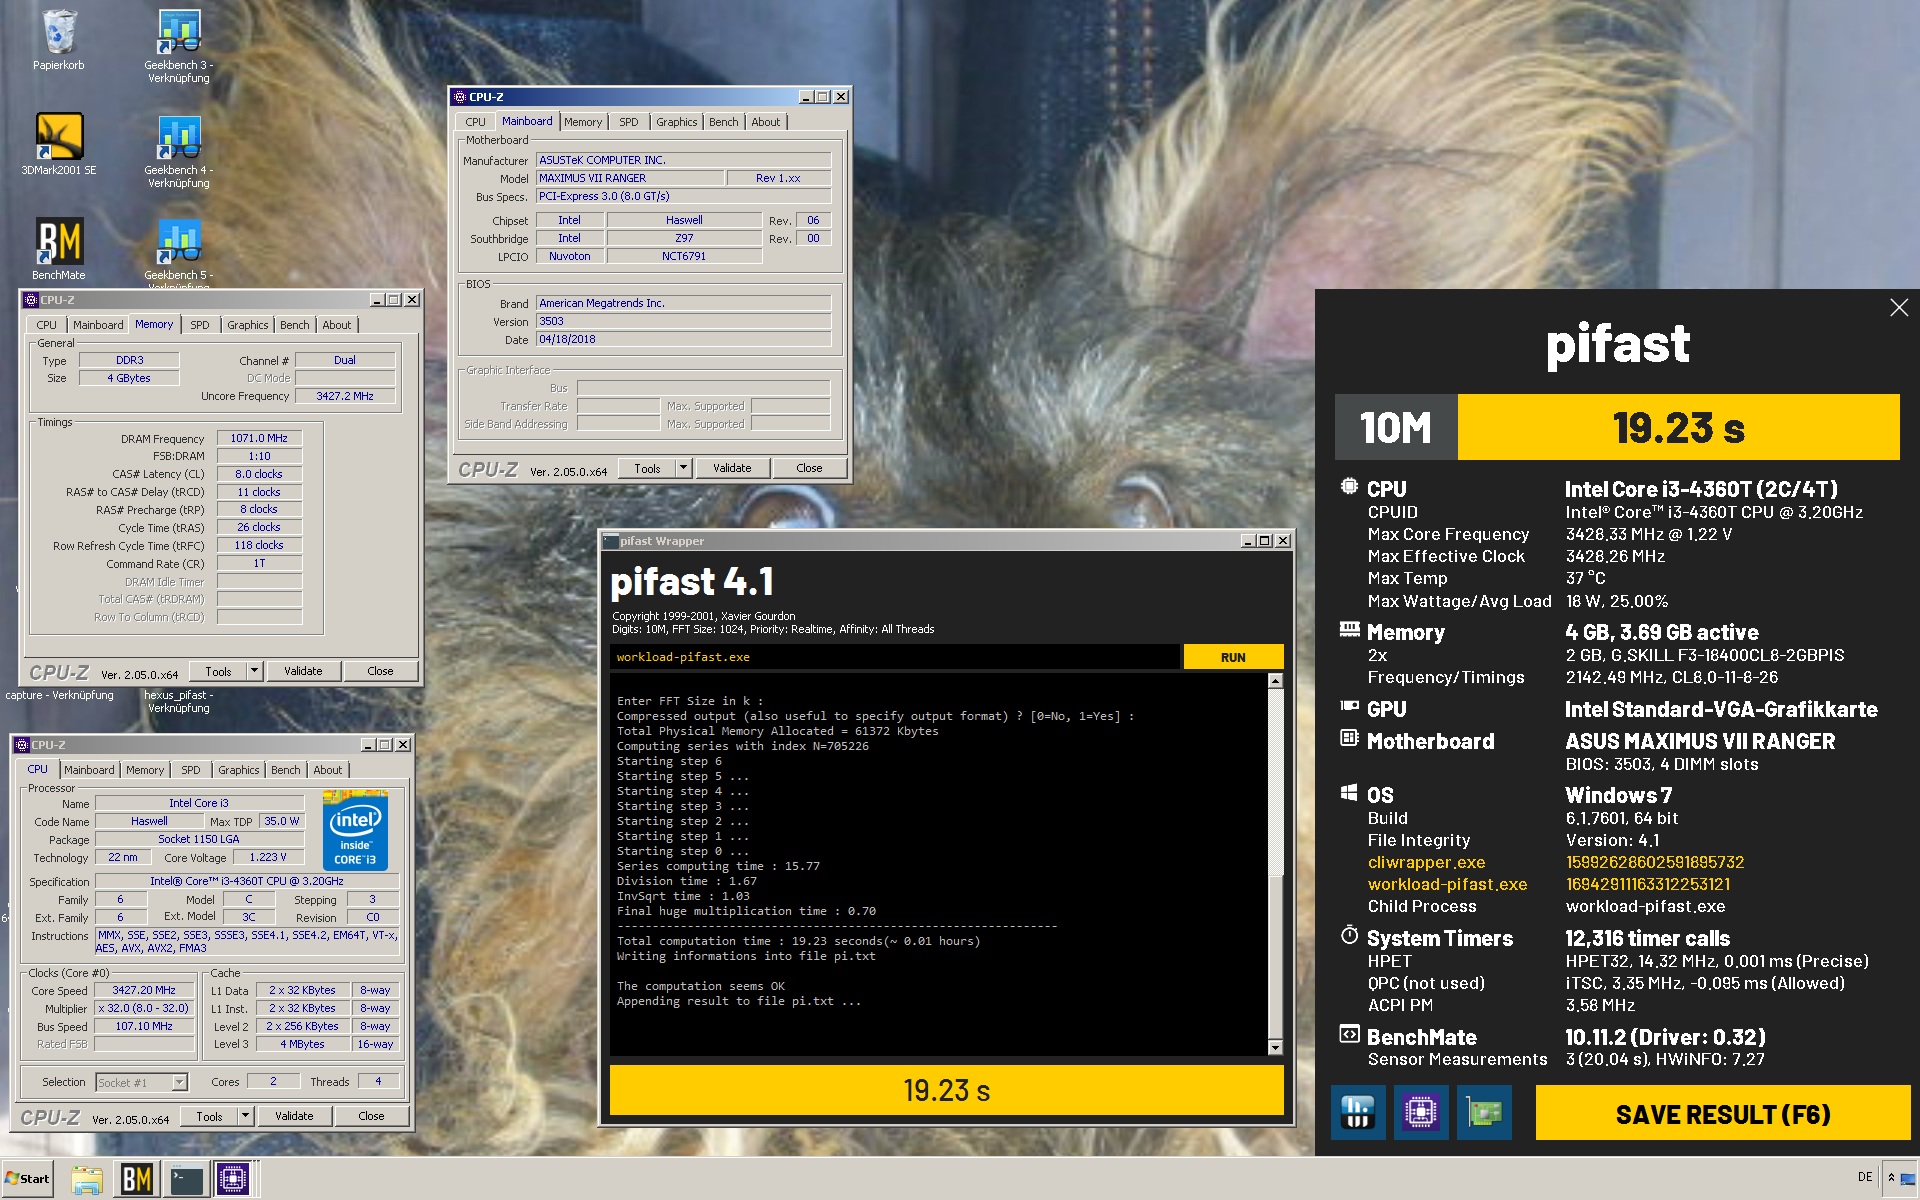Minimize the Memory CPU-Z window
The width and height of the screenshot is (1920, 1200).
point(377,300)
